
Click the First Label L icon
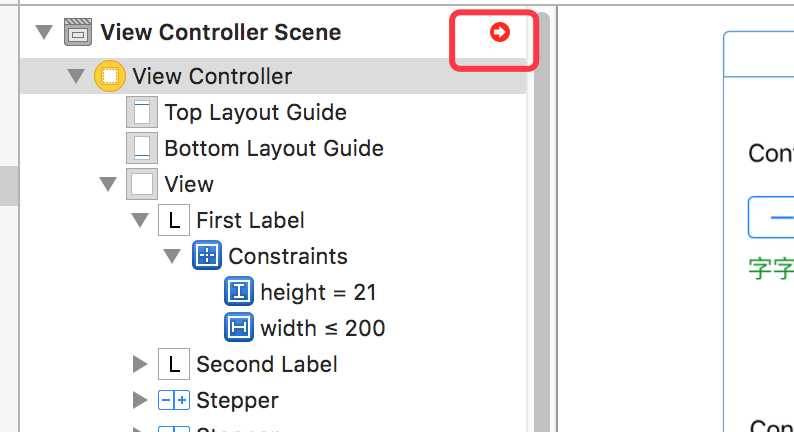point(174,220)
